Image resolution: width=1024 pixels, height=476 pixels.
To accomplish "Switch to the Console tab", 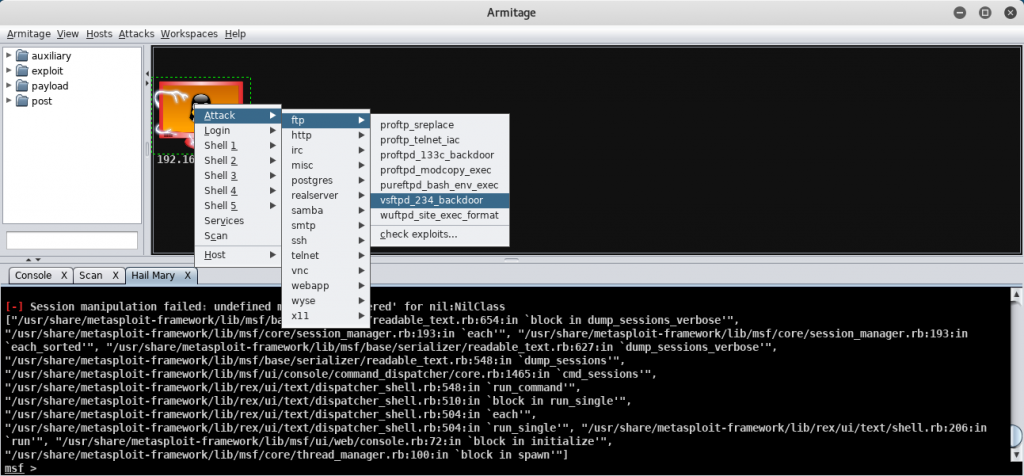I will coord(32,275).
